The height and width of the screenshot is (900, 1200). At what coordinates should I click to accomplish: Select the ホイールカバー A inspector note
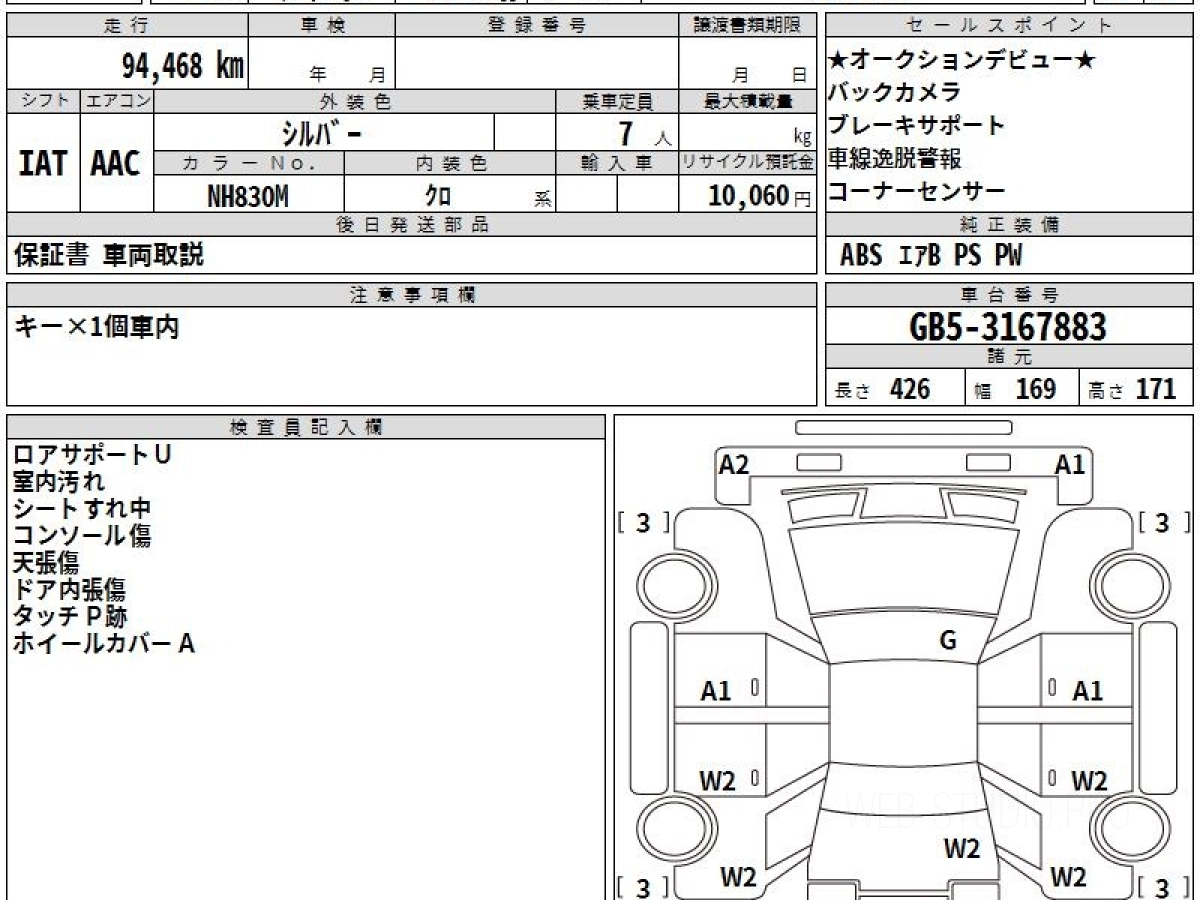click(103, 644)
